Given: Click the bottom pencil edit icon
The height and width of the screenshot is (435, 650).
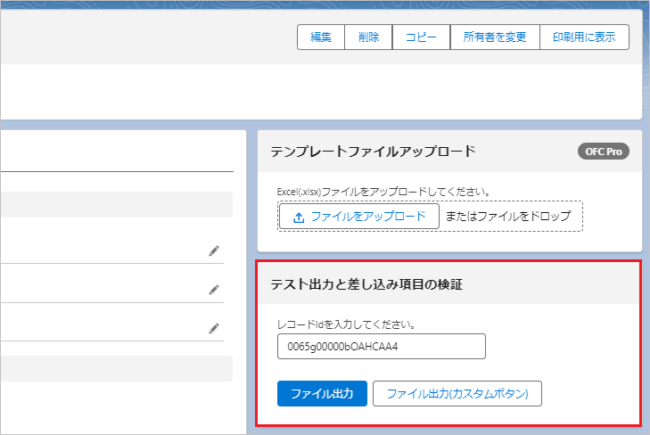Looking at the screenshot, I should click(x=213, y=327).
